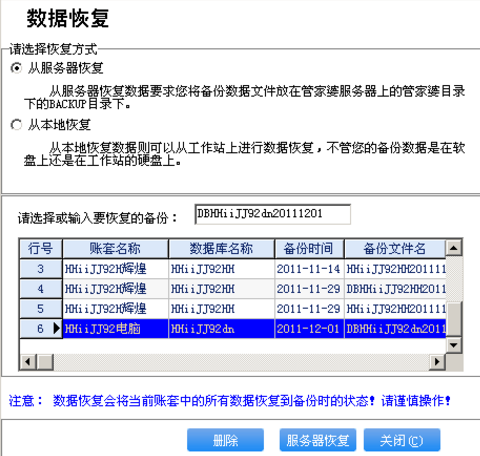Click the 备份文件名 column header
This screenshot has height=456, width=480.
tap(395, 249)
